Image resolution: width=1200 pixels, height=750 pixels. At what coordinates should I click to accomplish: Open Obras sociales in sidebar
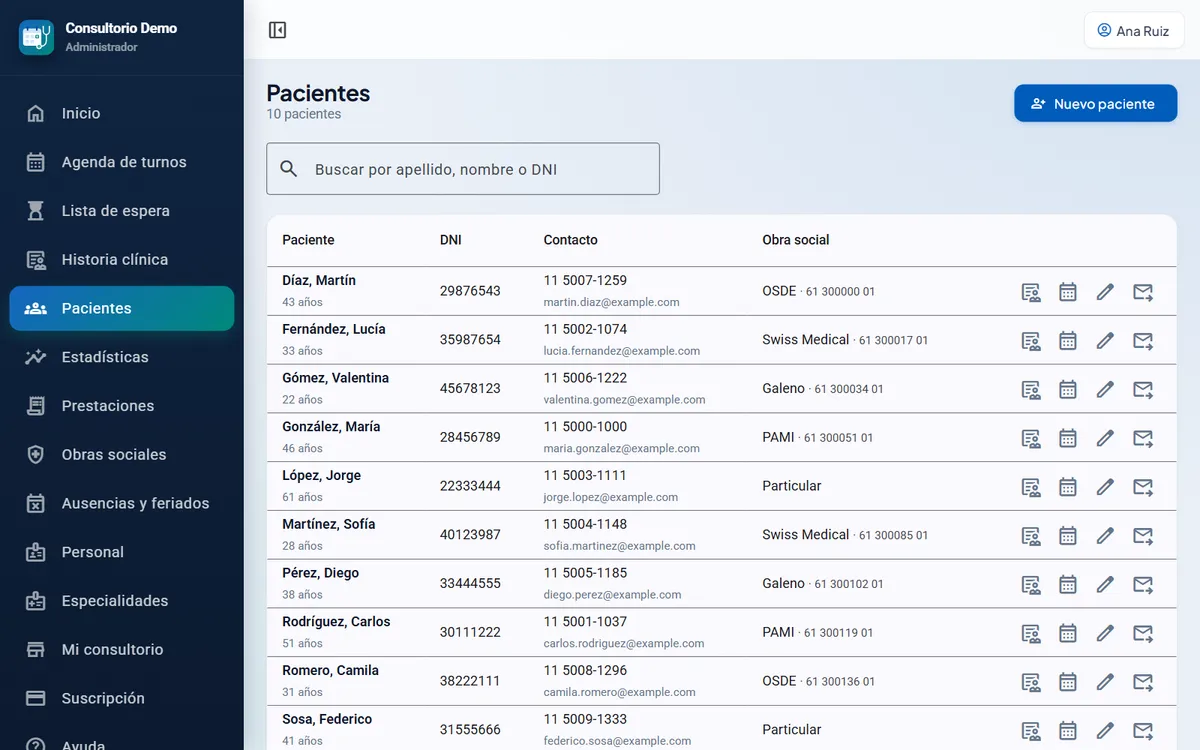(x=122, y=455)
